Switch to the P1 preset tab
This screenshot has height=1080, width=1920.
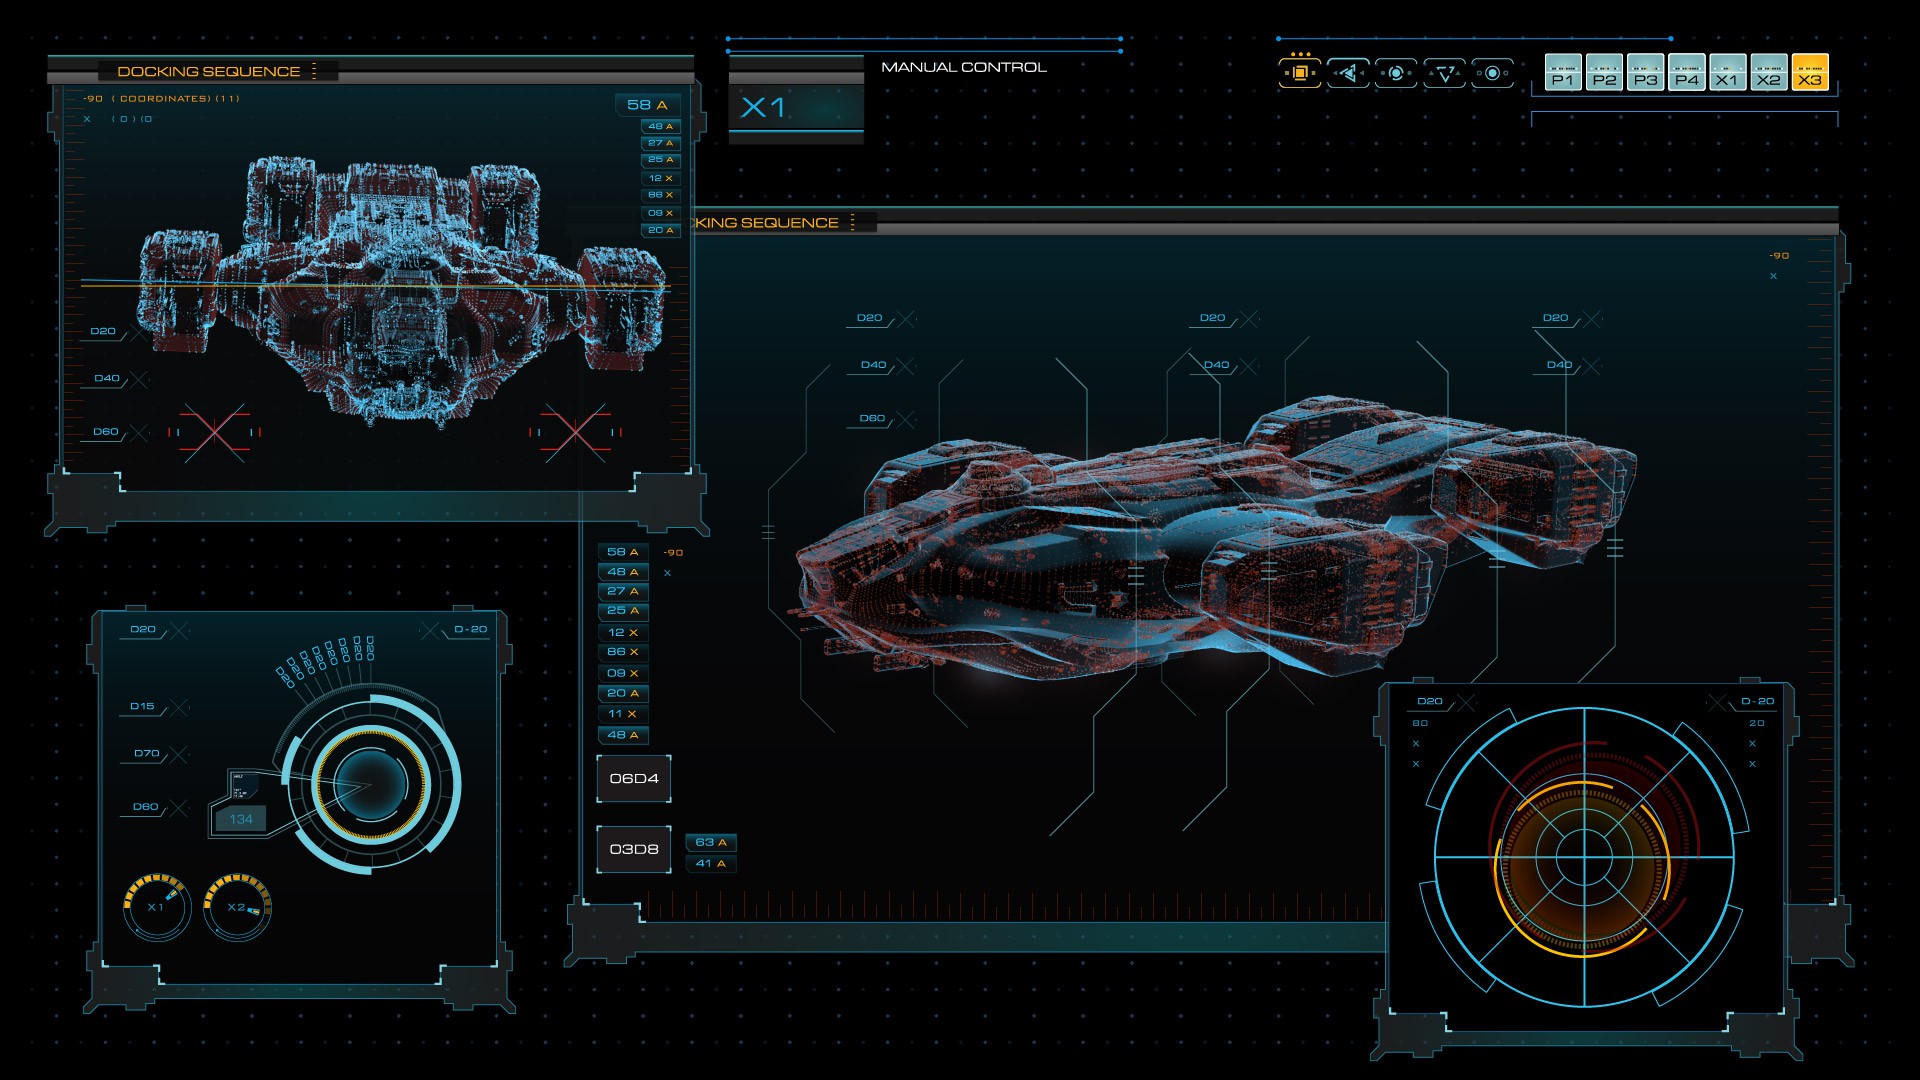pyautogui.click(x=1563, y=73)
